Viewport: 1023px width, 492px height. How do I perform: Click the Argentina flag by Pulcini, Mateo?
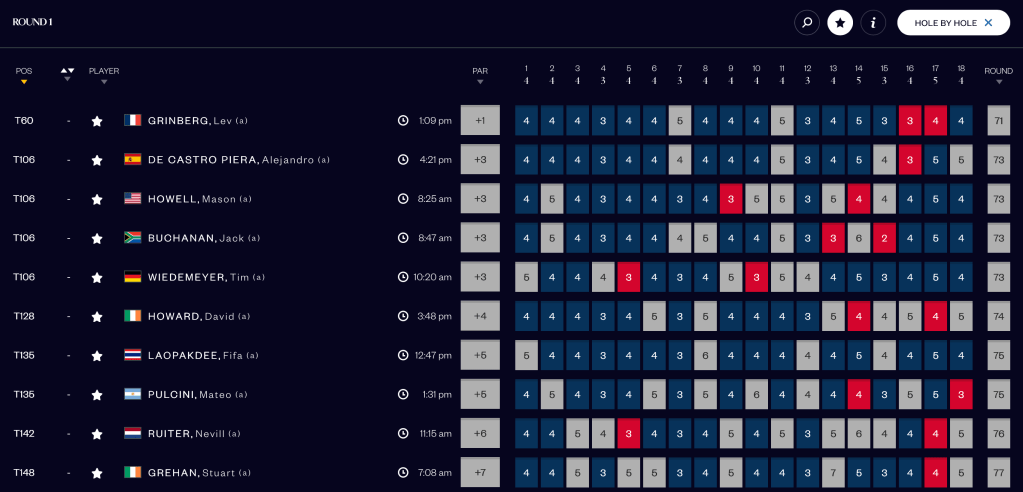(x=132, y=394)
